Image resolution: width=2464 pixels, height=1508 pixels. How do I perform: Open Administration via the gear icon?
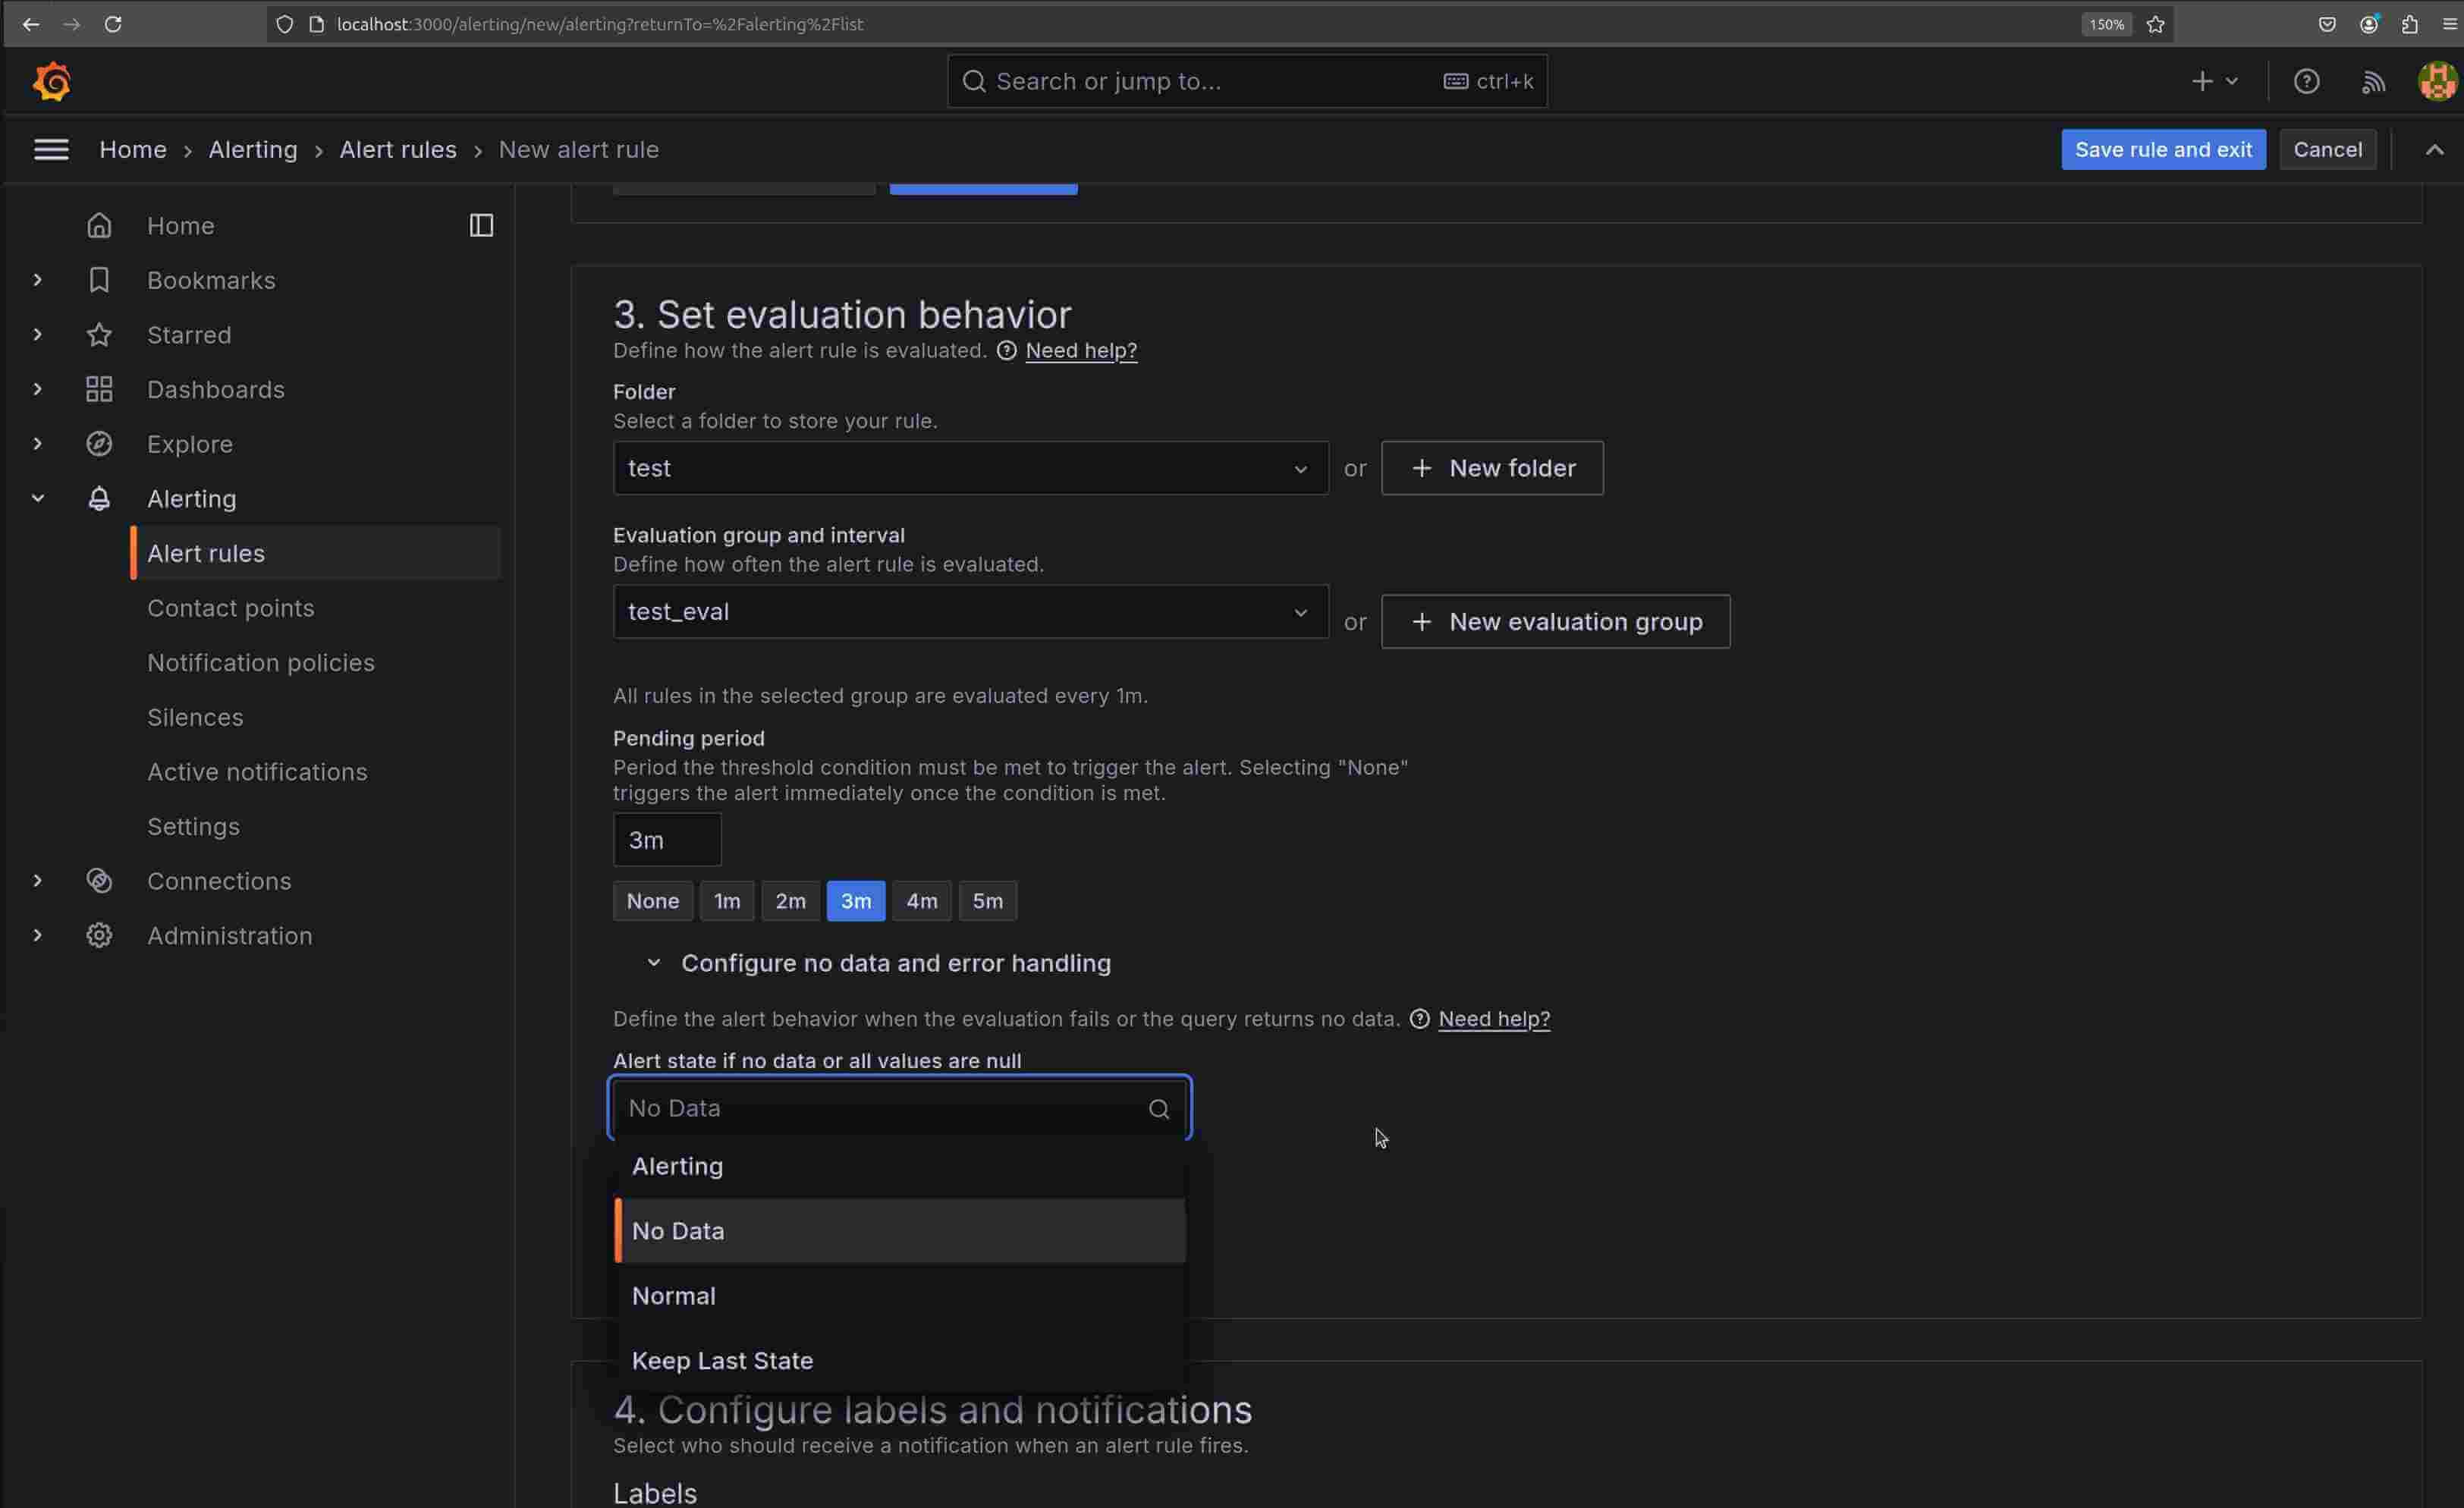tap(99, 935)
